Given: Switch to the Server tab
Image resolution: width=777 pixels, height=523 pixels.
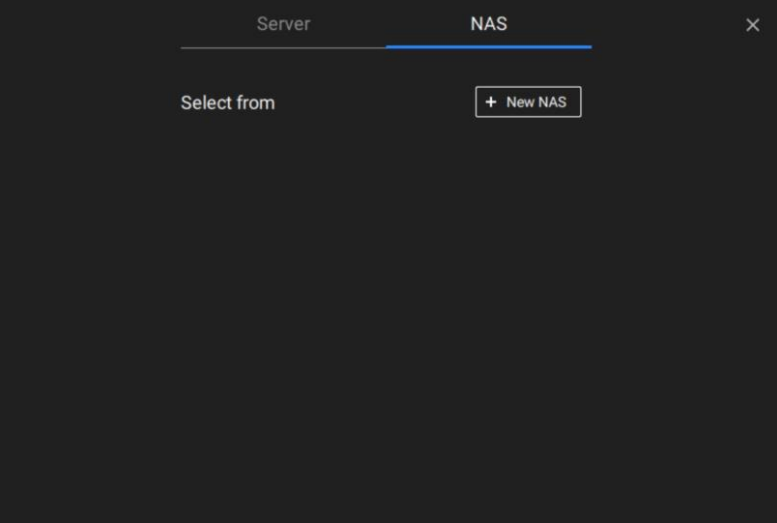Looking at the screenshot, I should coord(283,24).
